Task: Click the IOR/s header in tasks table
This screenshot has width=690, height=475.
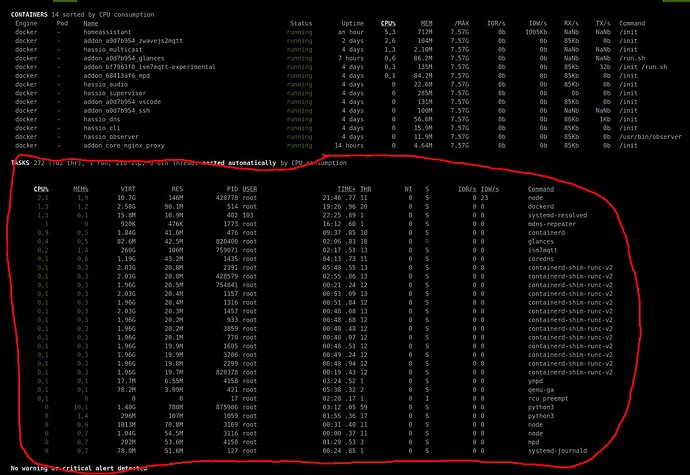Action: pyautogui.click(x=462, y=188)
